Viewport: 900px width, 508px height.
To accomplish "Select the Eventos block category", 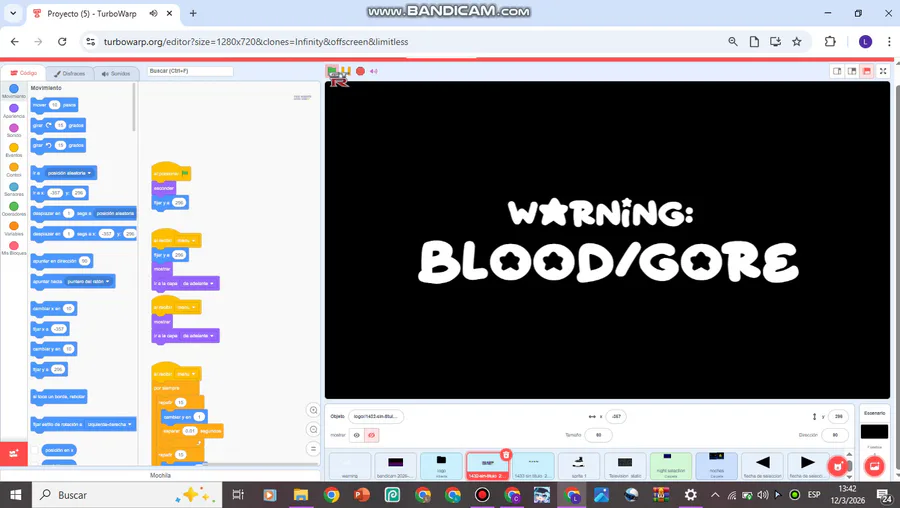I will 14,150.
